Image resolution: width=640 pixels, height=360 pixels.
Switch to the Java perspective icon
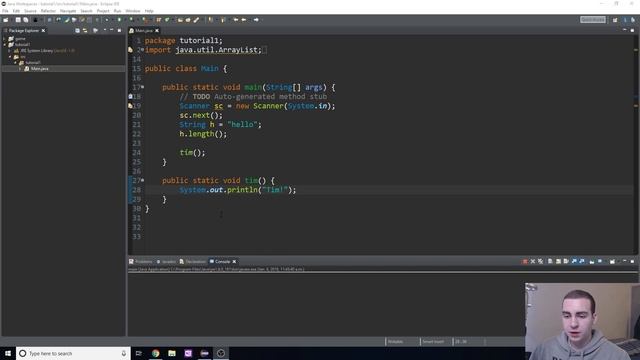pyautogui.click(x=625, y=20)
